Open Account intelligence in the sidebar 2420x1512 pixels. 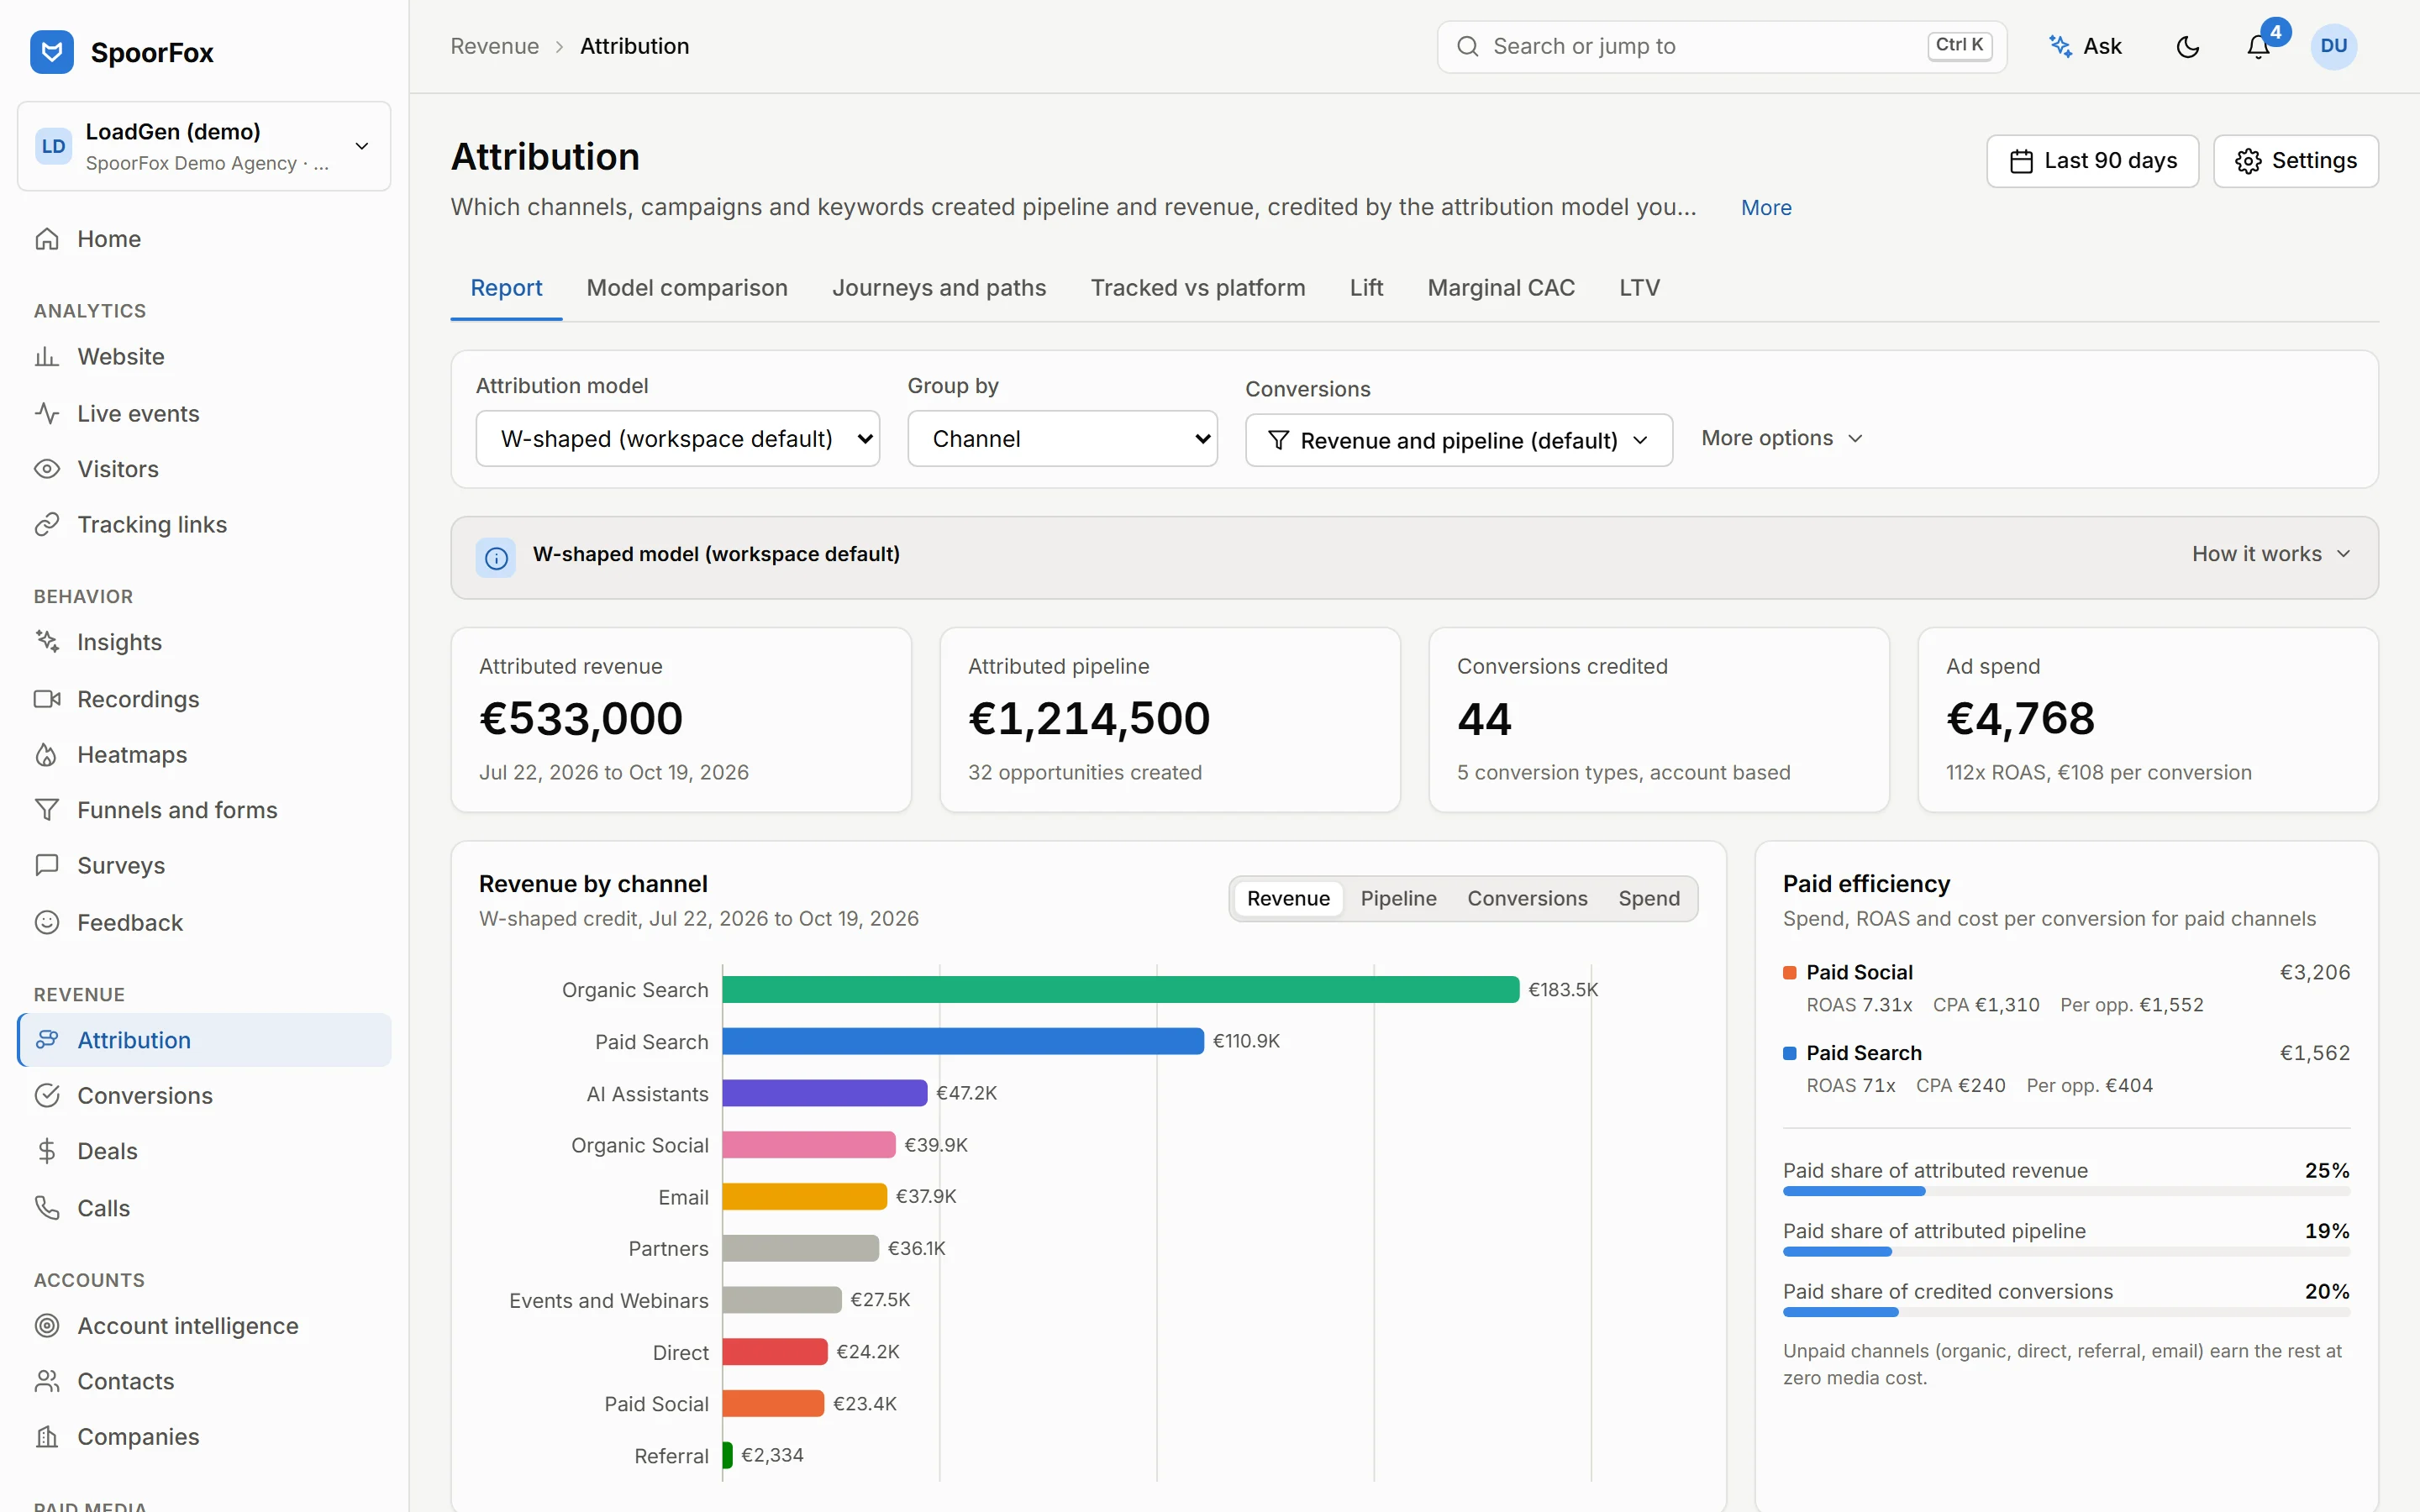click(x=204, y=1326)
